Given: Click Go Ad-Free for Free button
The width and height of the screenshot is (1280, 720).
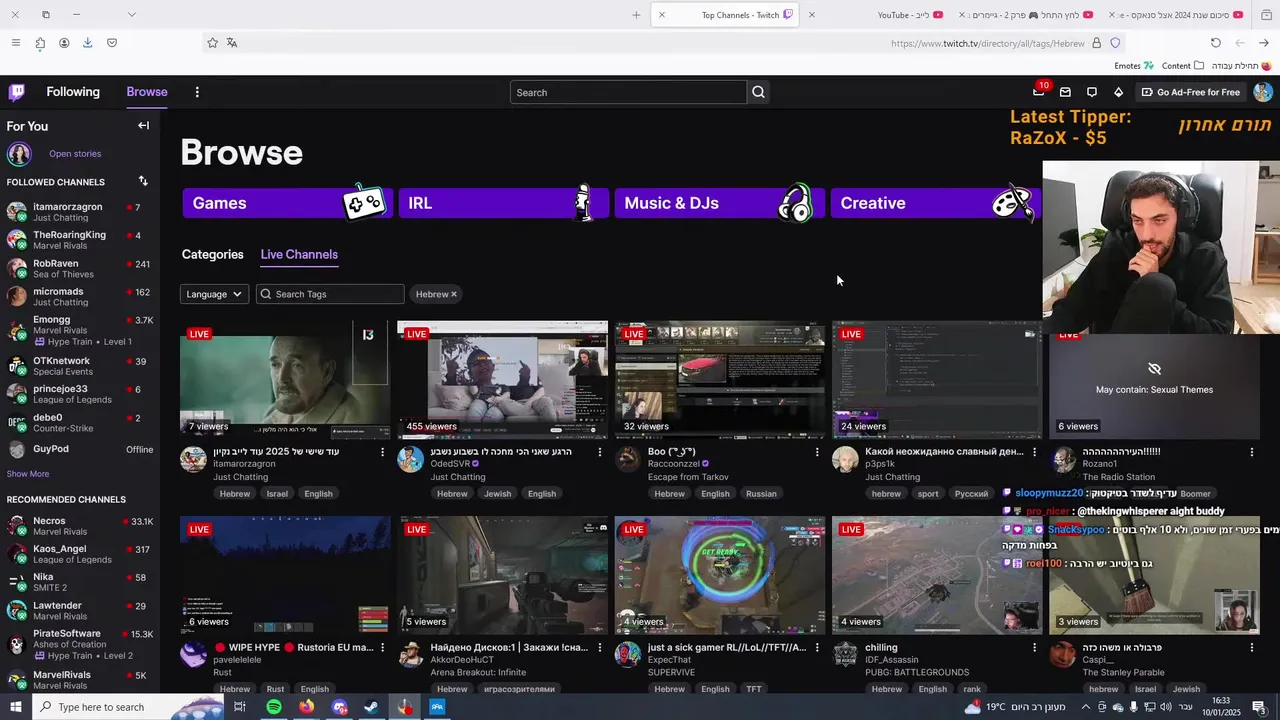Looking at the screenshot, I should (x=1190, y=92).
